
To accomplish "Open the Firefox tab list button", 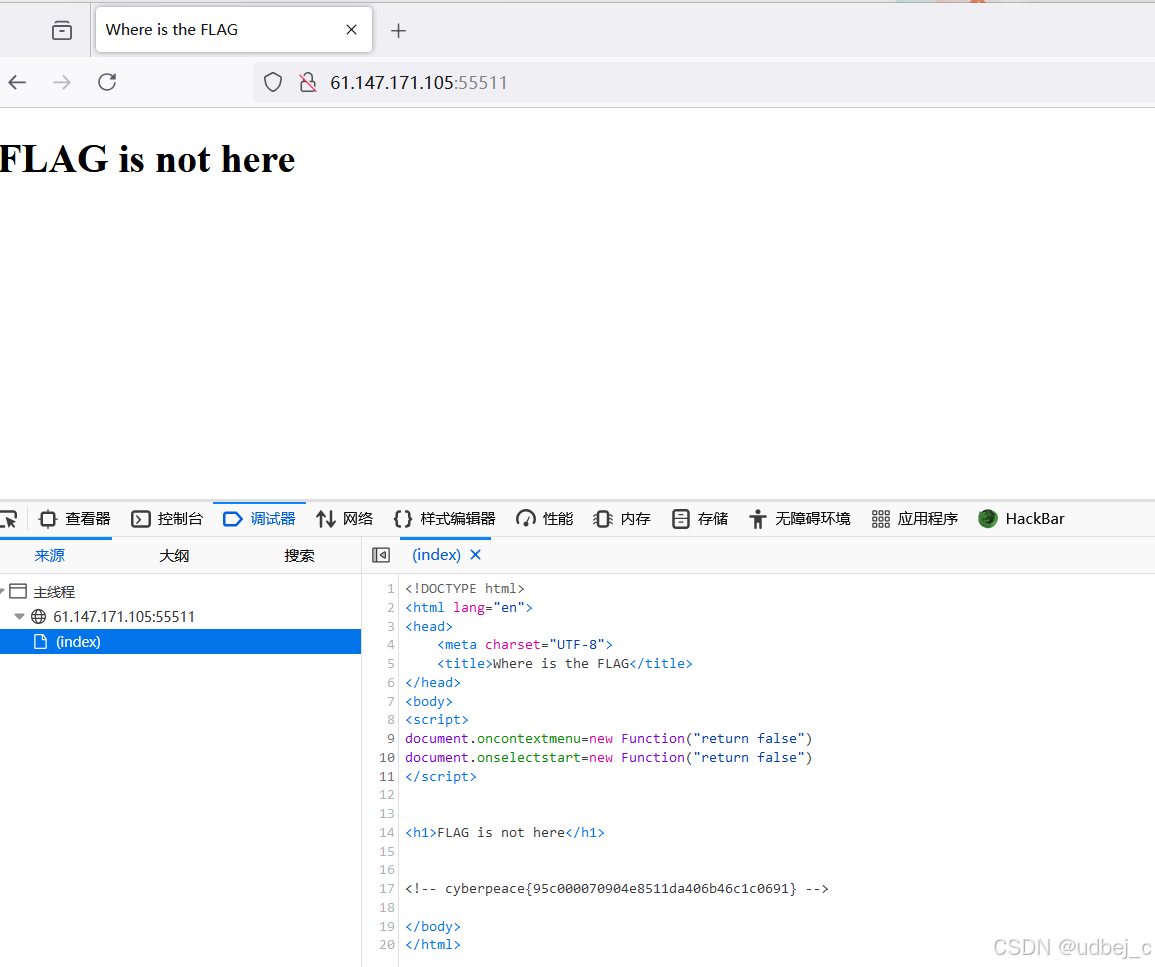I will 62,30.
